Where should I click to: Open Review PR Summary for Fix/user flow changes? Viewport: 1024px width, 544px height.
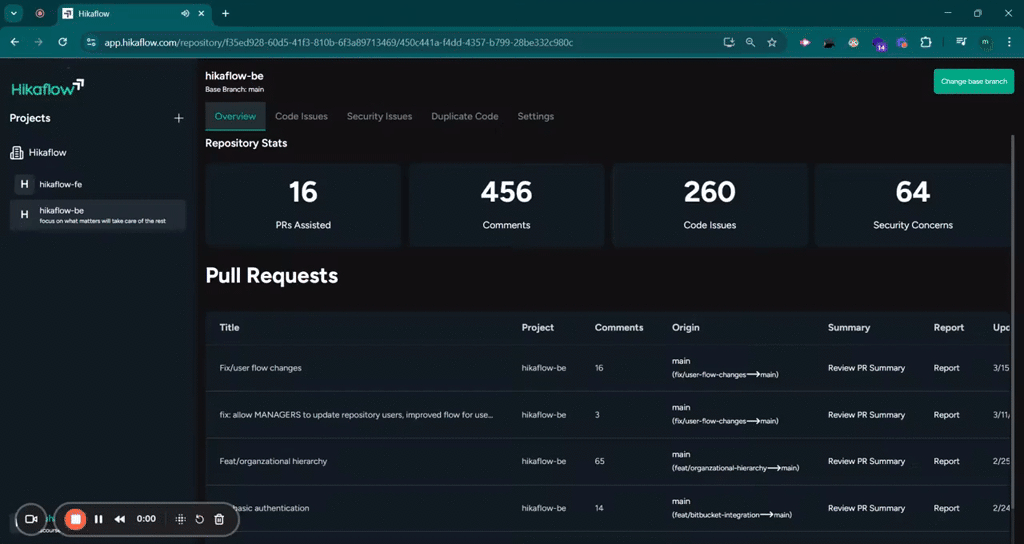point(866,368)
